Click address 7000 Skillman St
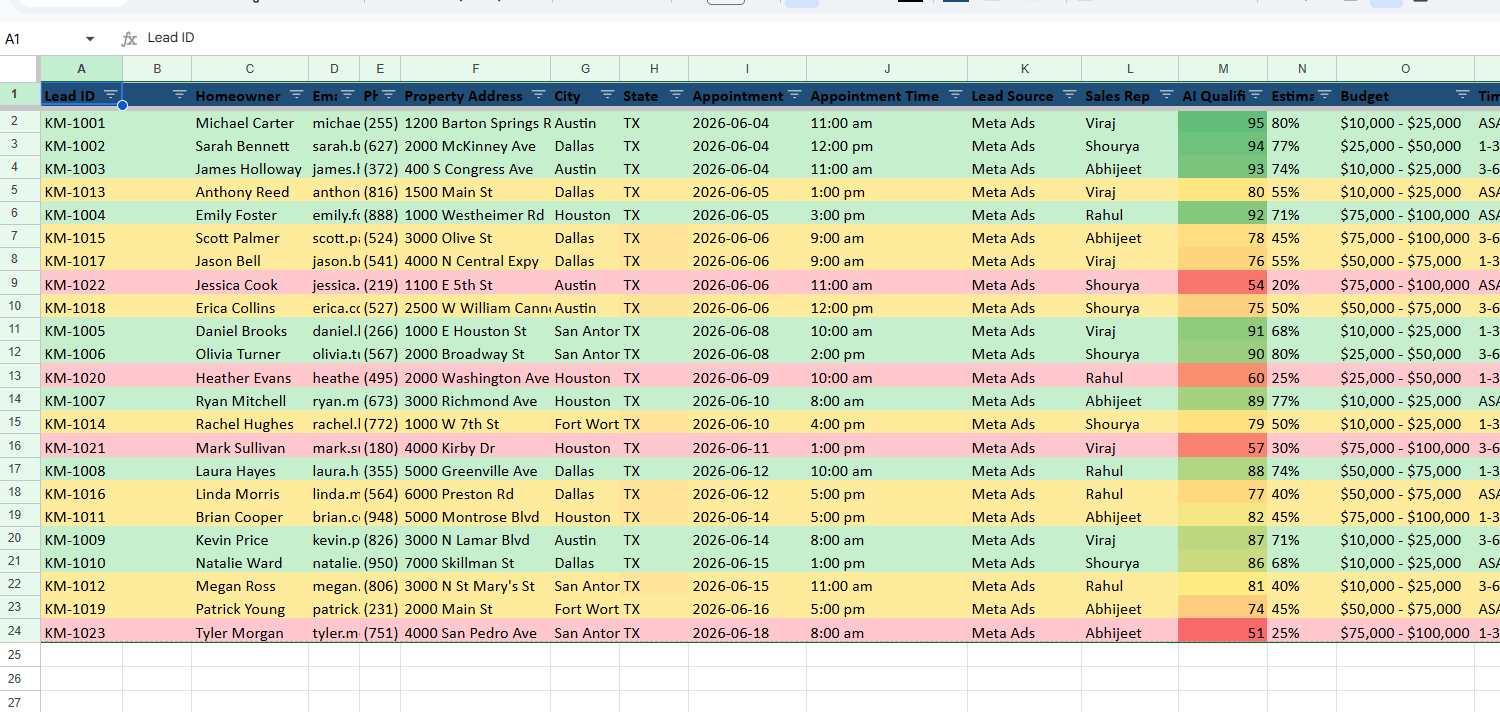The width and height of the screenshot is (1500, 712). [x=475, y=563]
